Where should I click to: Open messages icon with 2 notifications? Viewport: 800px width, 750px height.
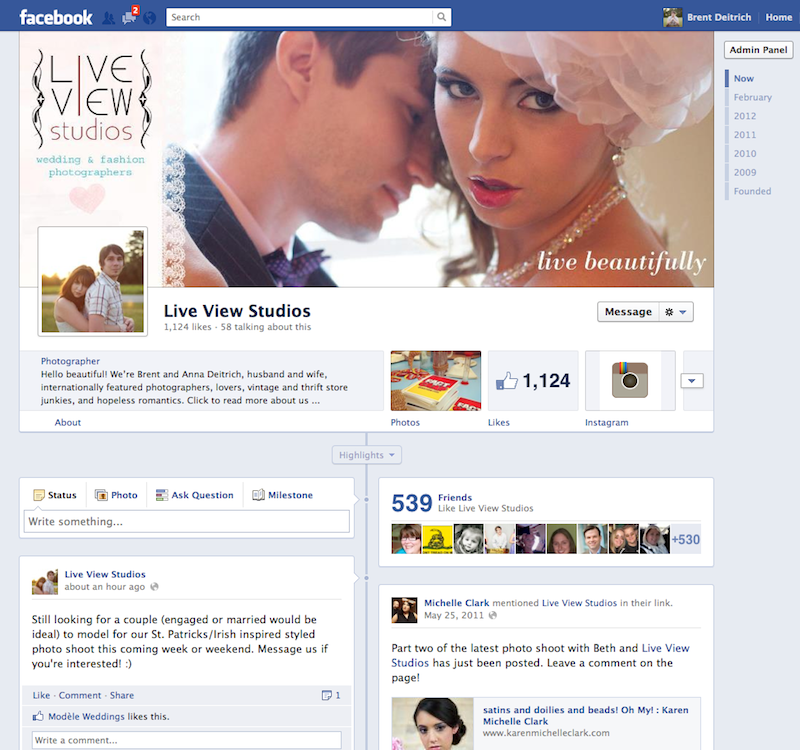click(x=130, y=16)
